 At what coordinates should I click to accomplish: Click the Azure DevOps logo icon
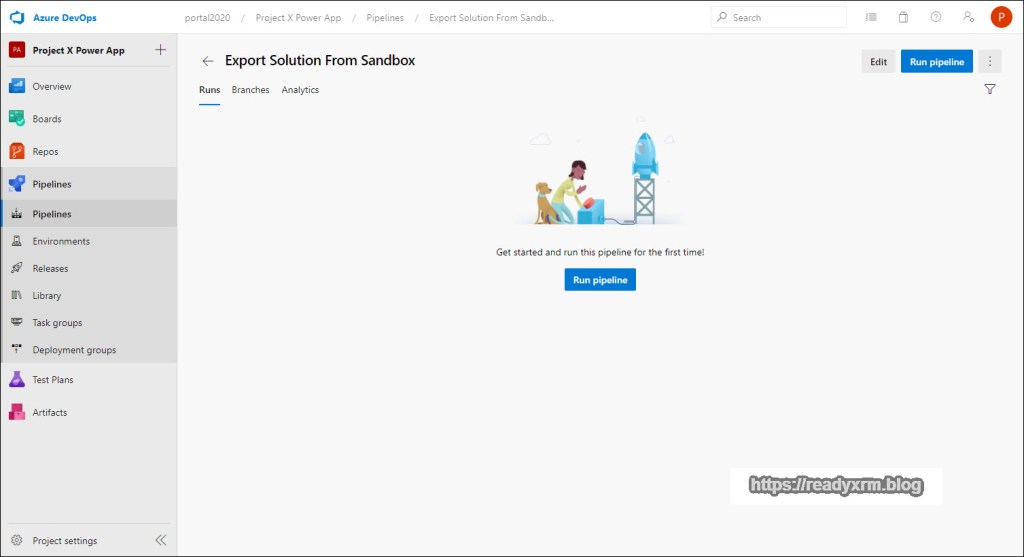tap(16, 17)
